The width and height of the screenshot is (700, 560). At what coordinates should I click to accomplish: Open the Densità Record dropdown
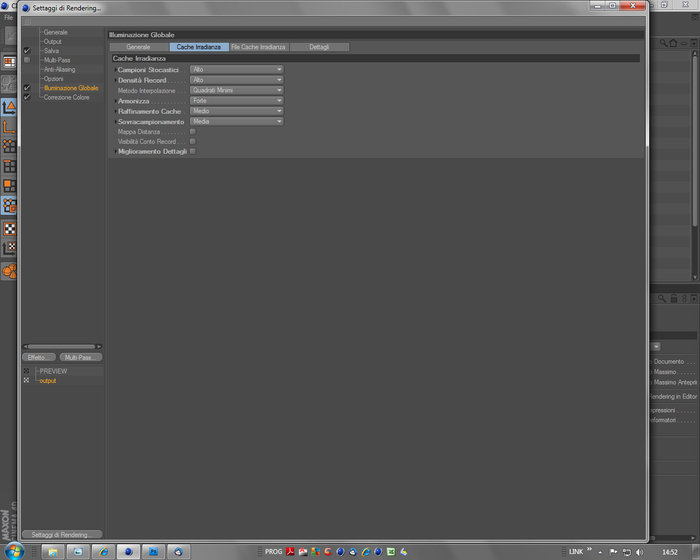click(x=237, y=79)
